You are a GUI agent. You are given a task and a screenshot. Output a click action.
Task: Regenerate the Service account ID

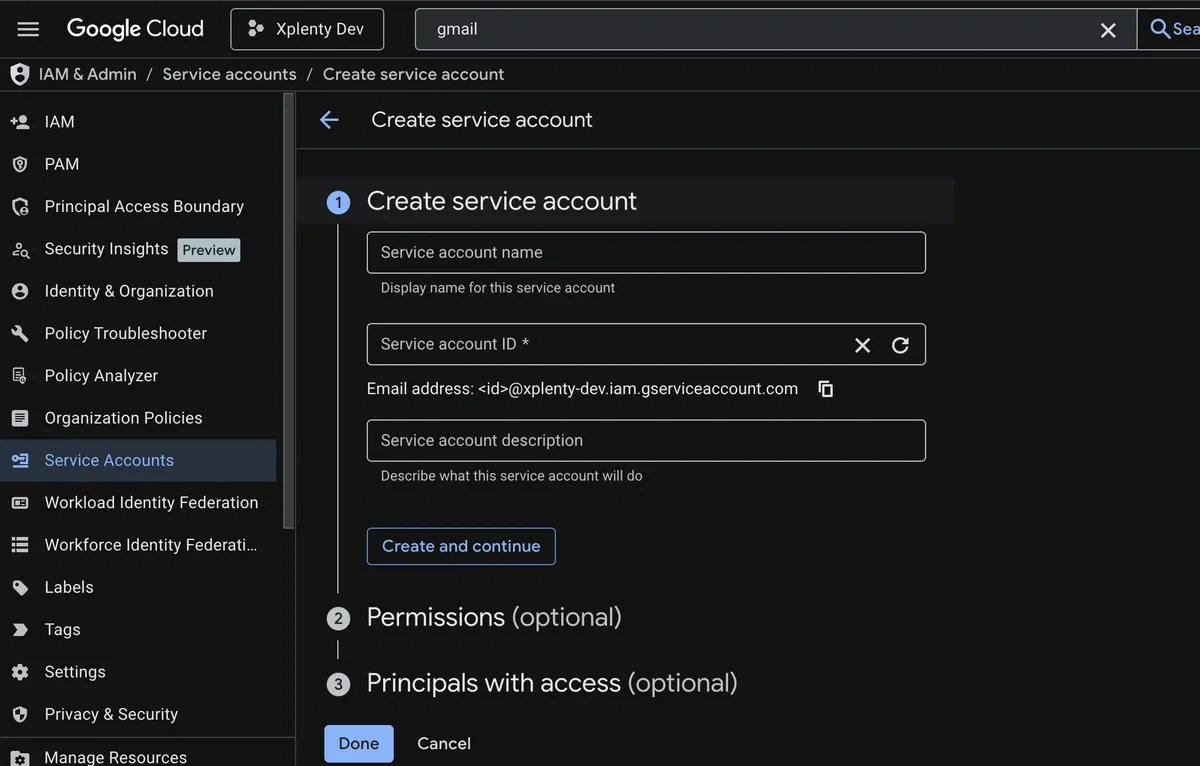pyautogui.click(x=900, y=345)
